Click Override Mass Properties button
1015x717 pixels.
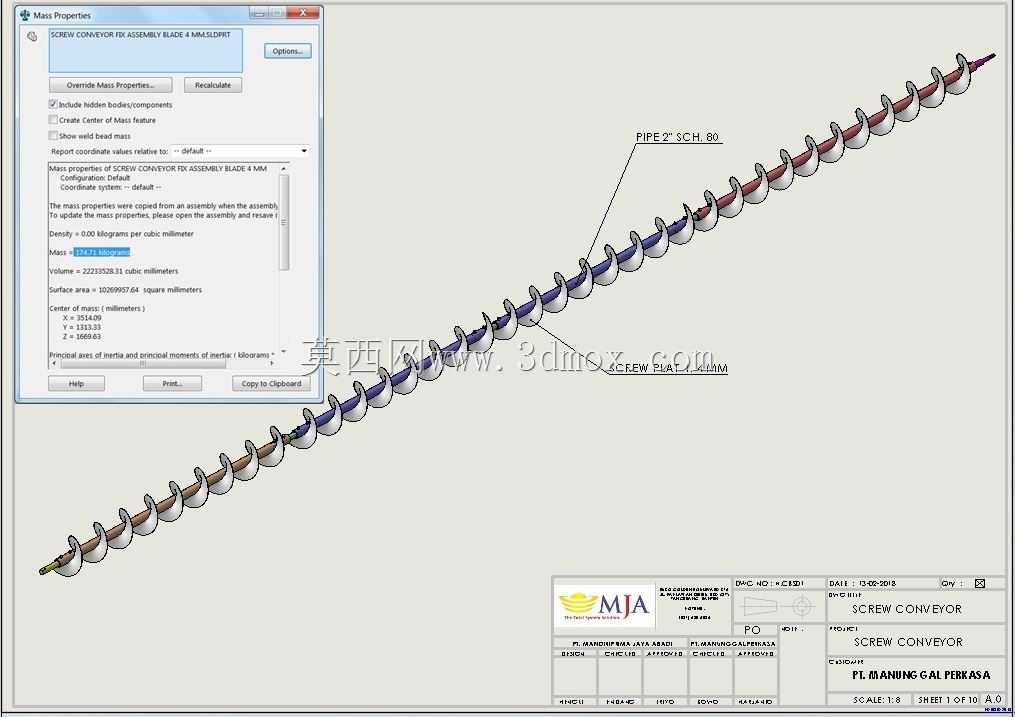click(x=111, y=85)
